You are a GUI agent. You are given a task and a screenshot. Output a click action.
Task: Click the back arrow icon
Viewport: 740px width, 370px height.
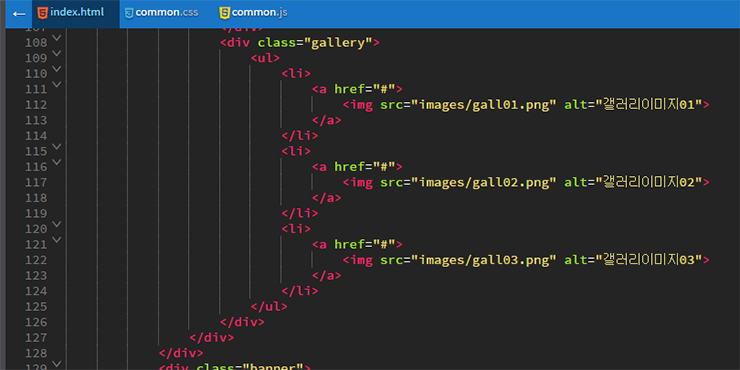[x=19, y=14]
